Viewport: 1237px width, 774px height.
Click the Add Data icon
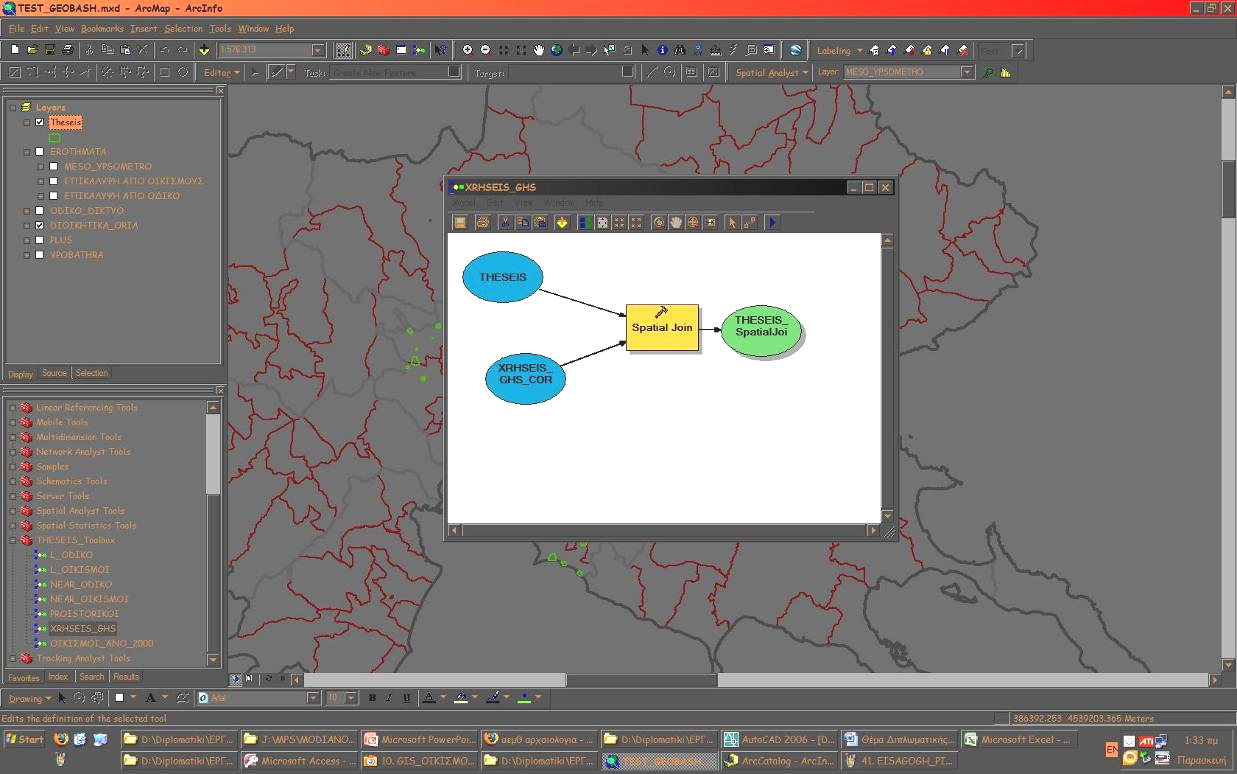(x=204, y=50)
